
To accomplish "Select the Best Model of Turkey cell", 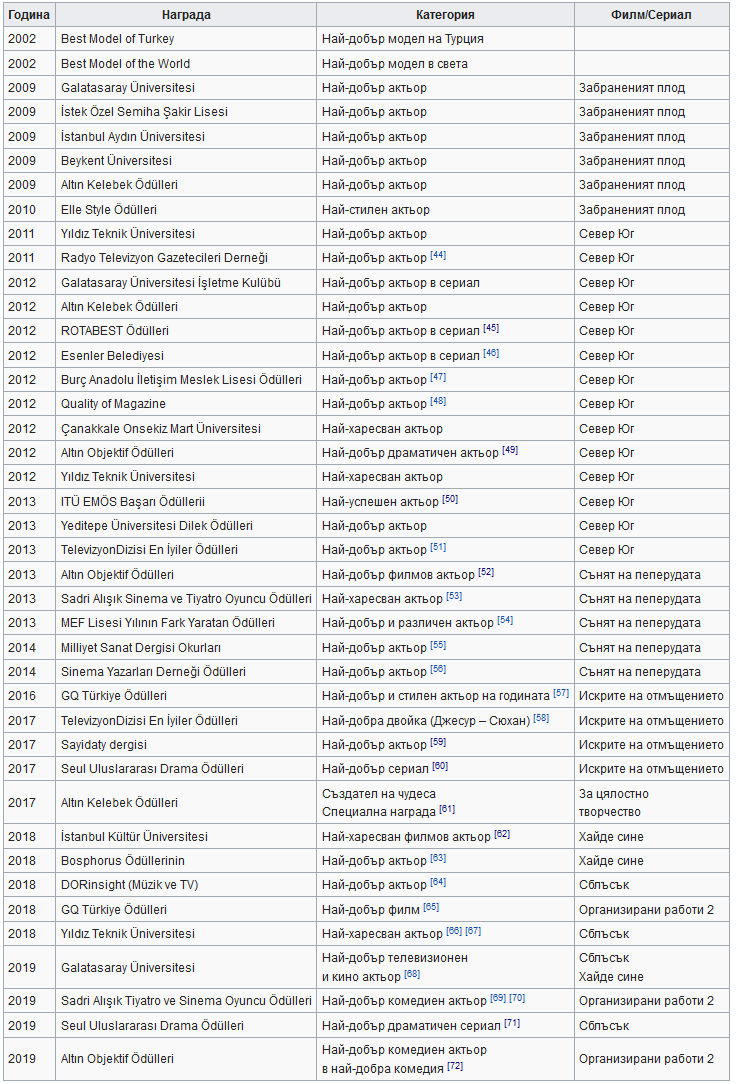I will click(x=186, y=39).
